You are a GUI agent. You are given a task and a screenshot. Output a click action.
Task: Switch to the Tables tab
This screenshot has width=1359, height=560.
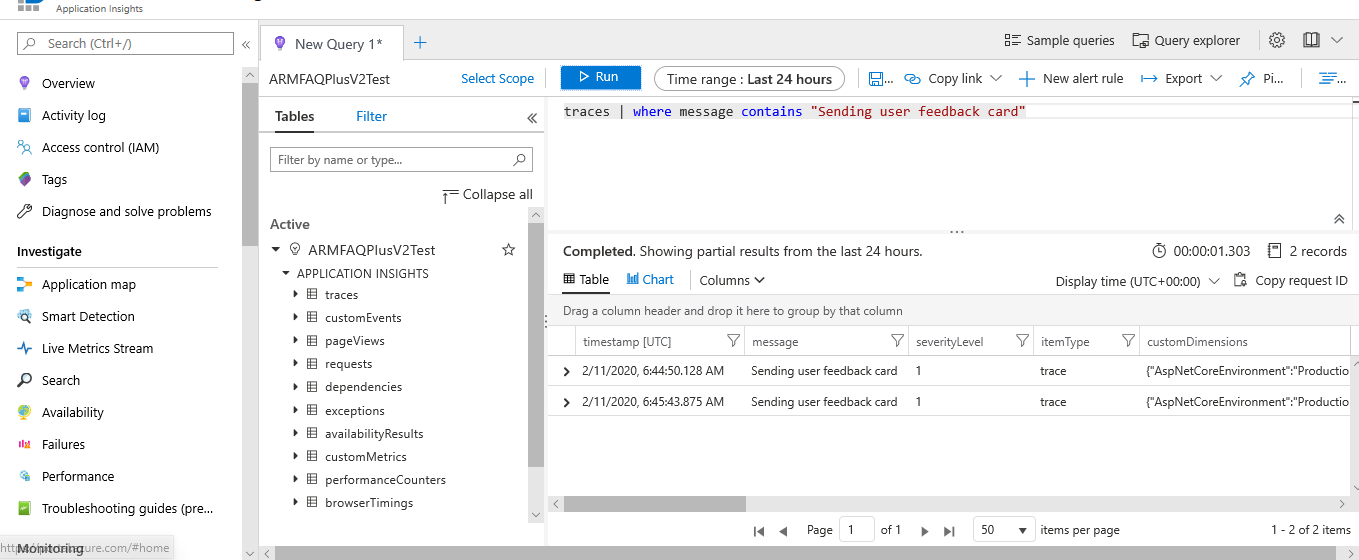(294, 116)
